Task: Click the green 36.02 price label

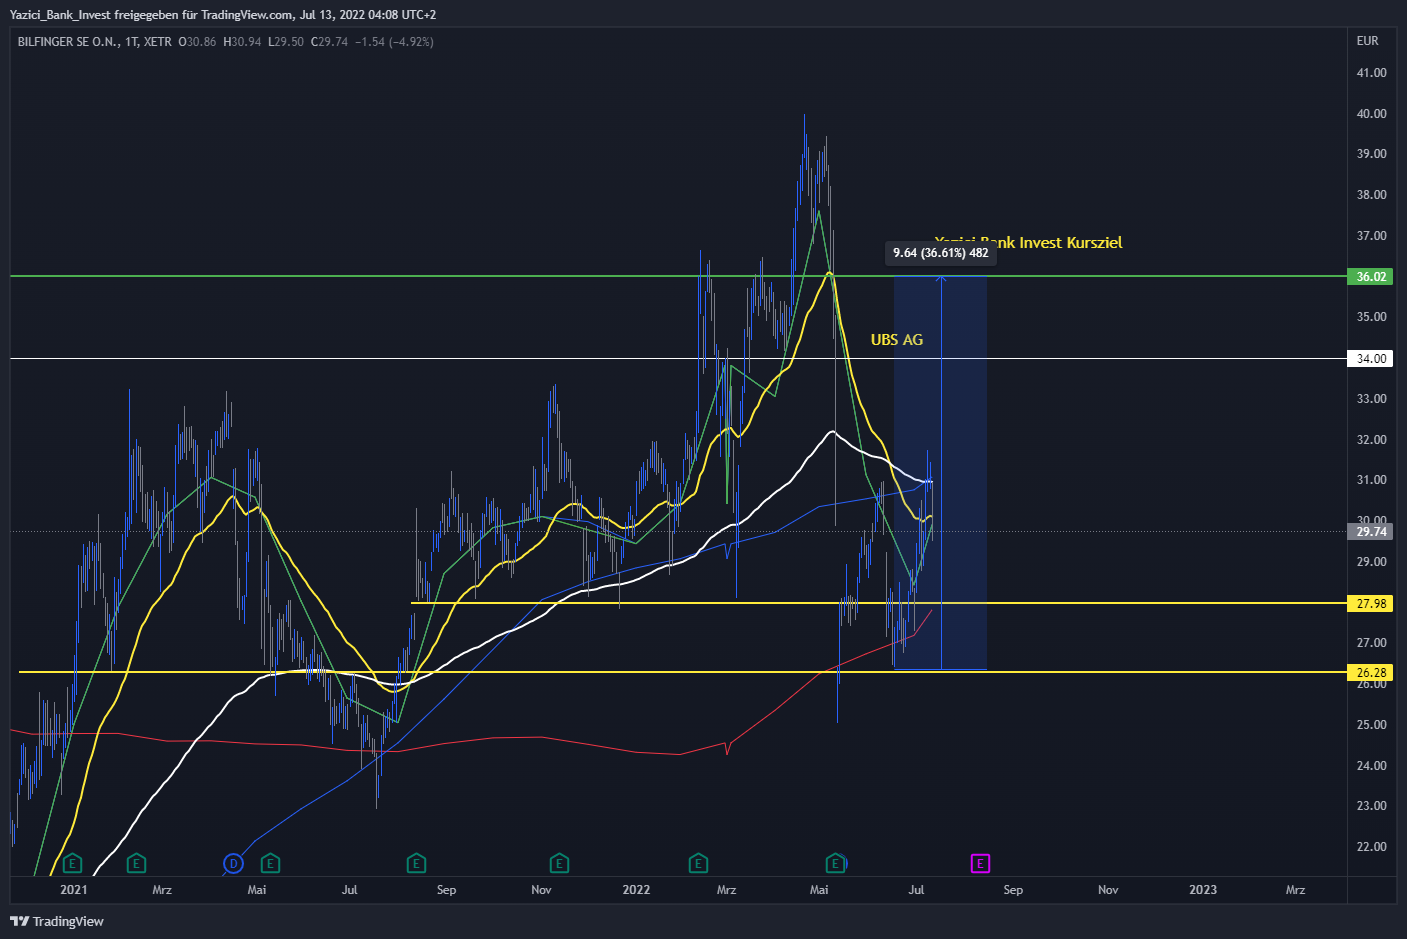Action: [x=1370, y=276]
